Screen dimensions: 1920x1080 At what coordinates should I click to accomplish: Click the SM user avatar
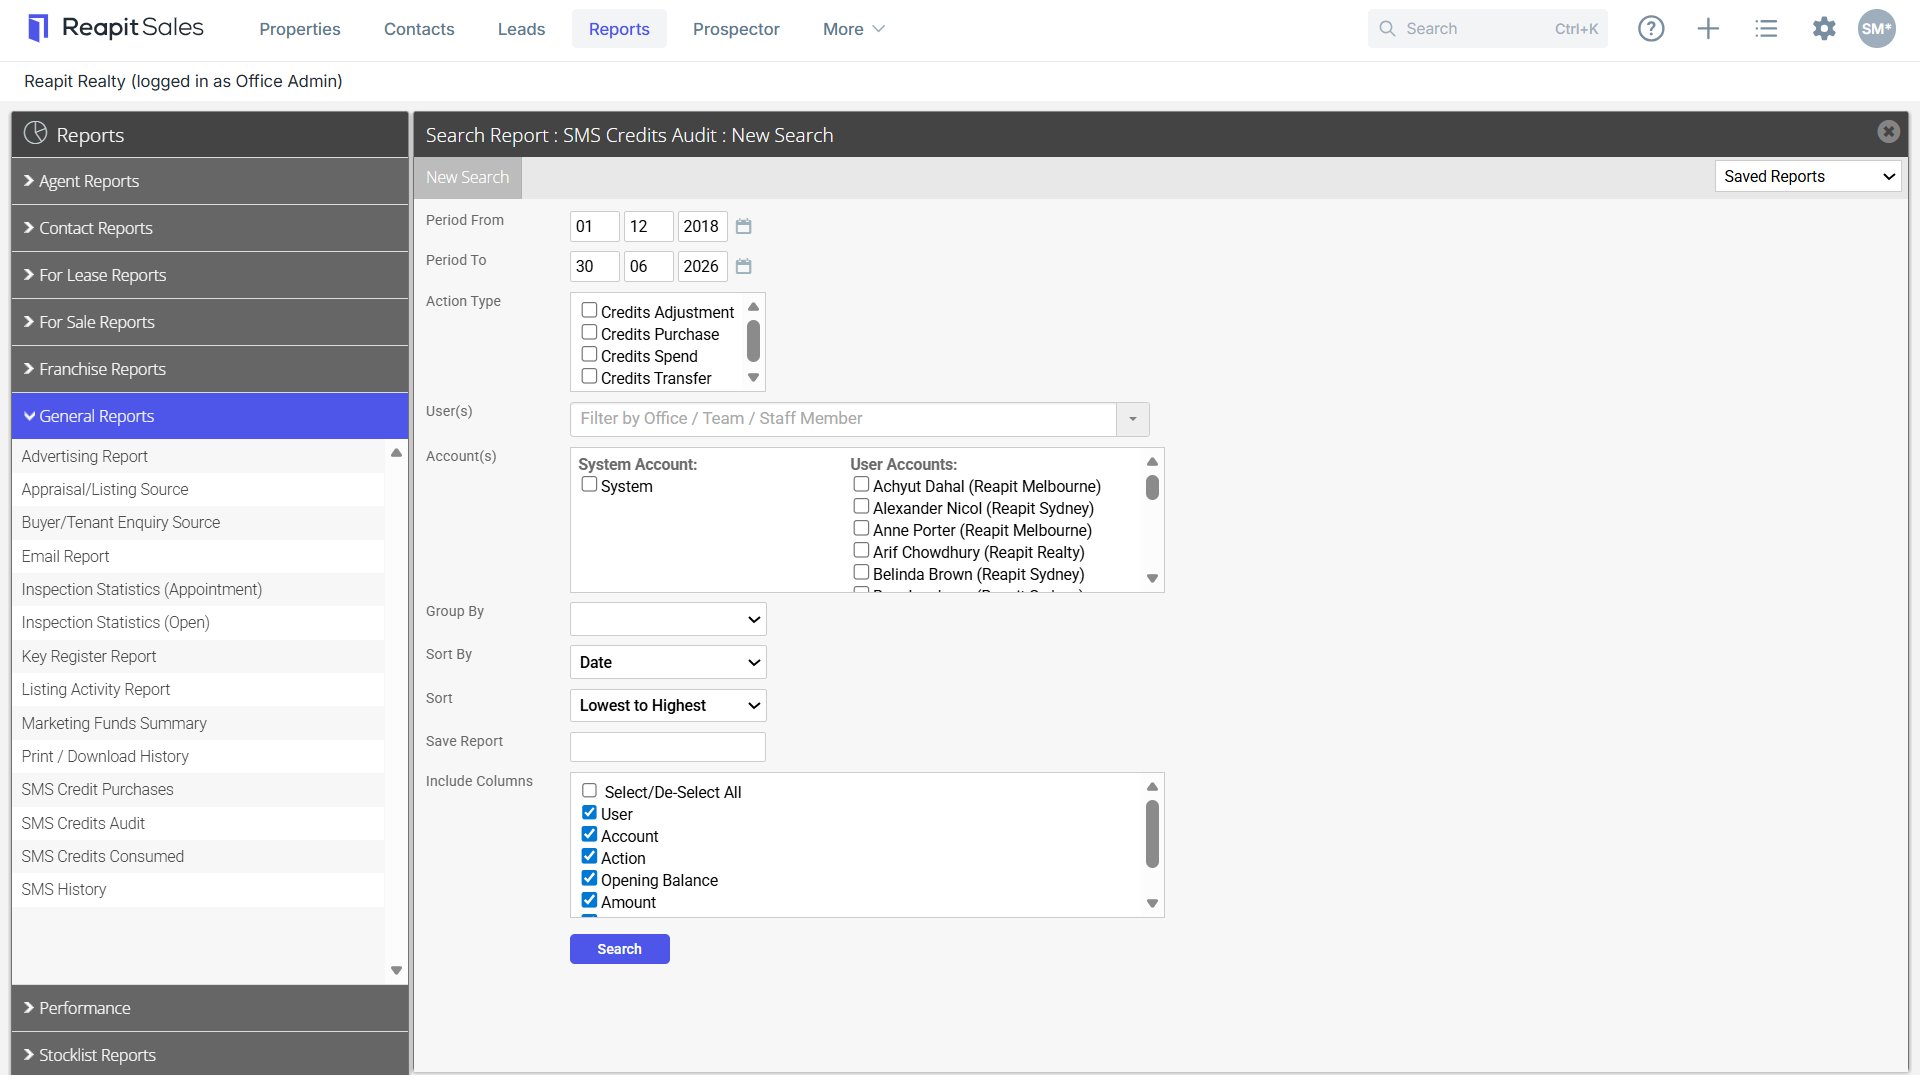(x=1876, y=29)
